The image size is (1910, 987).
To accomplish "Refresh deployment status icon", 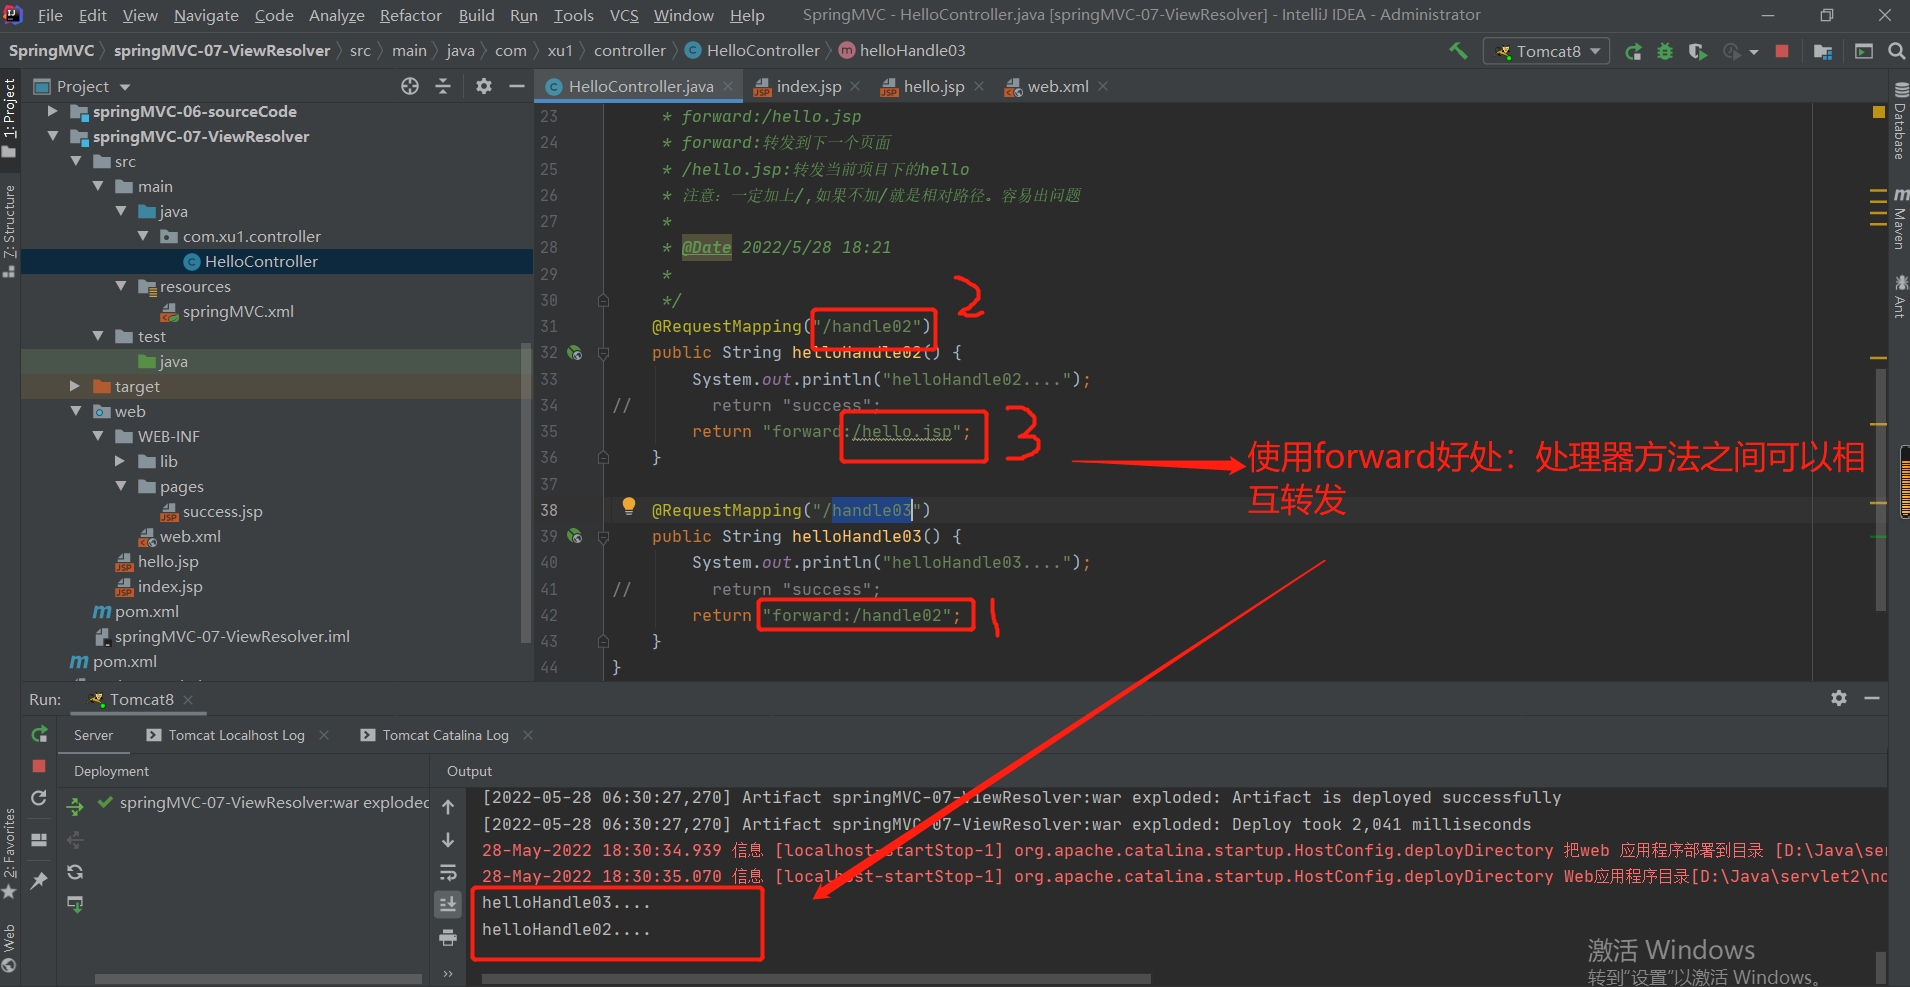I will coord(75,872).
